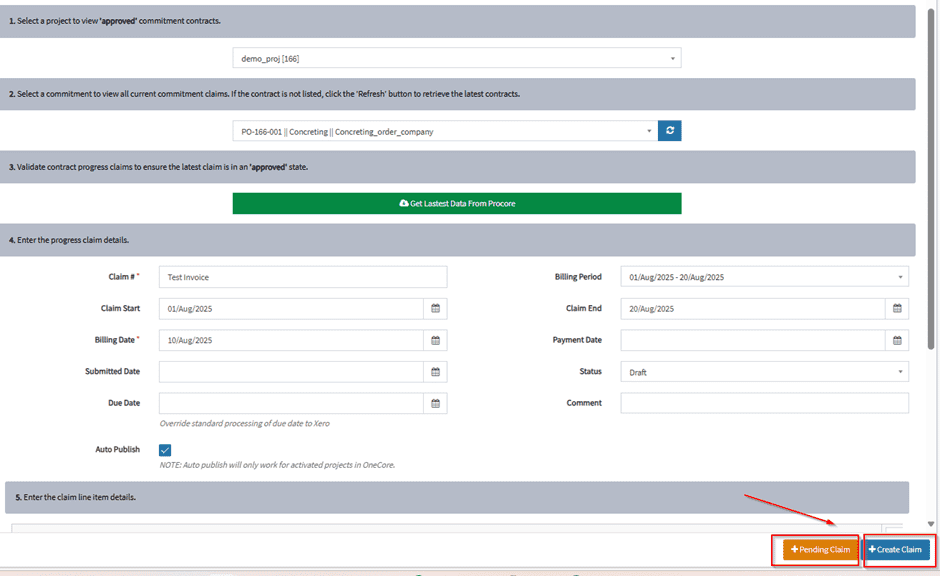Open the Status dropdown set to Draft
The height and width of the screenshot is (576, 940).
764,372
